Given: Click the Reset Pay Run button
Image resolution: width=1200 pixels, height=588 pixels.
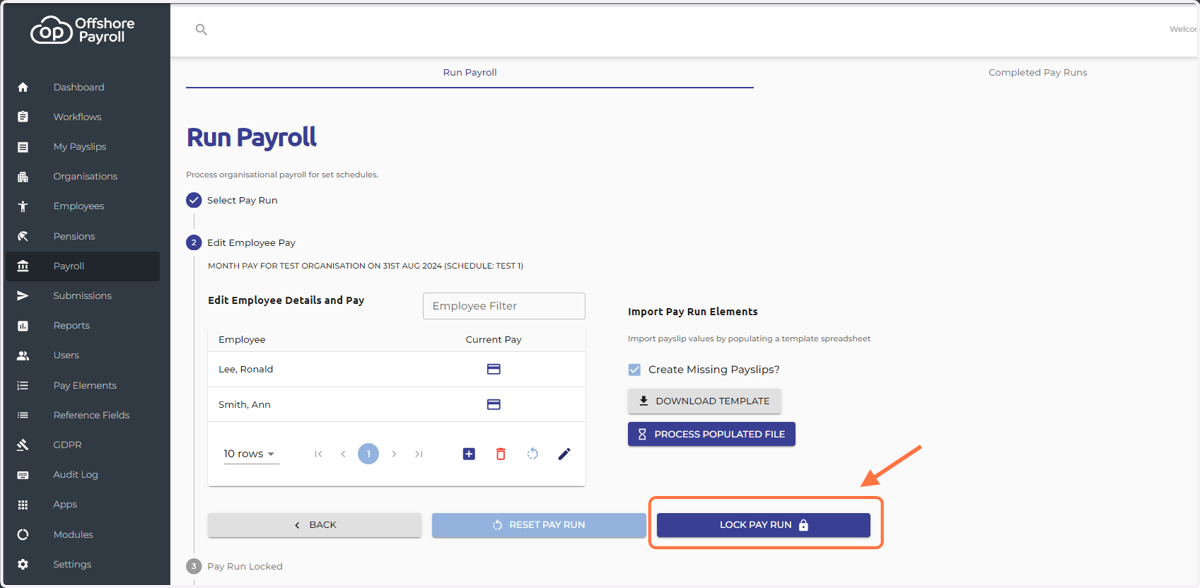Looking at the screenshot, I should (x=539, y=525).
